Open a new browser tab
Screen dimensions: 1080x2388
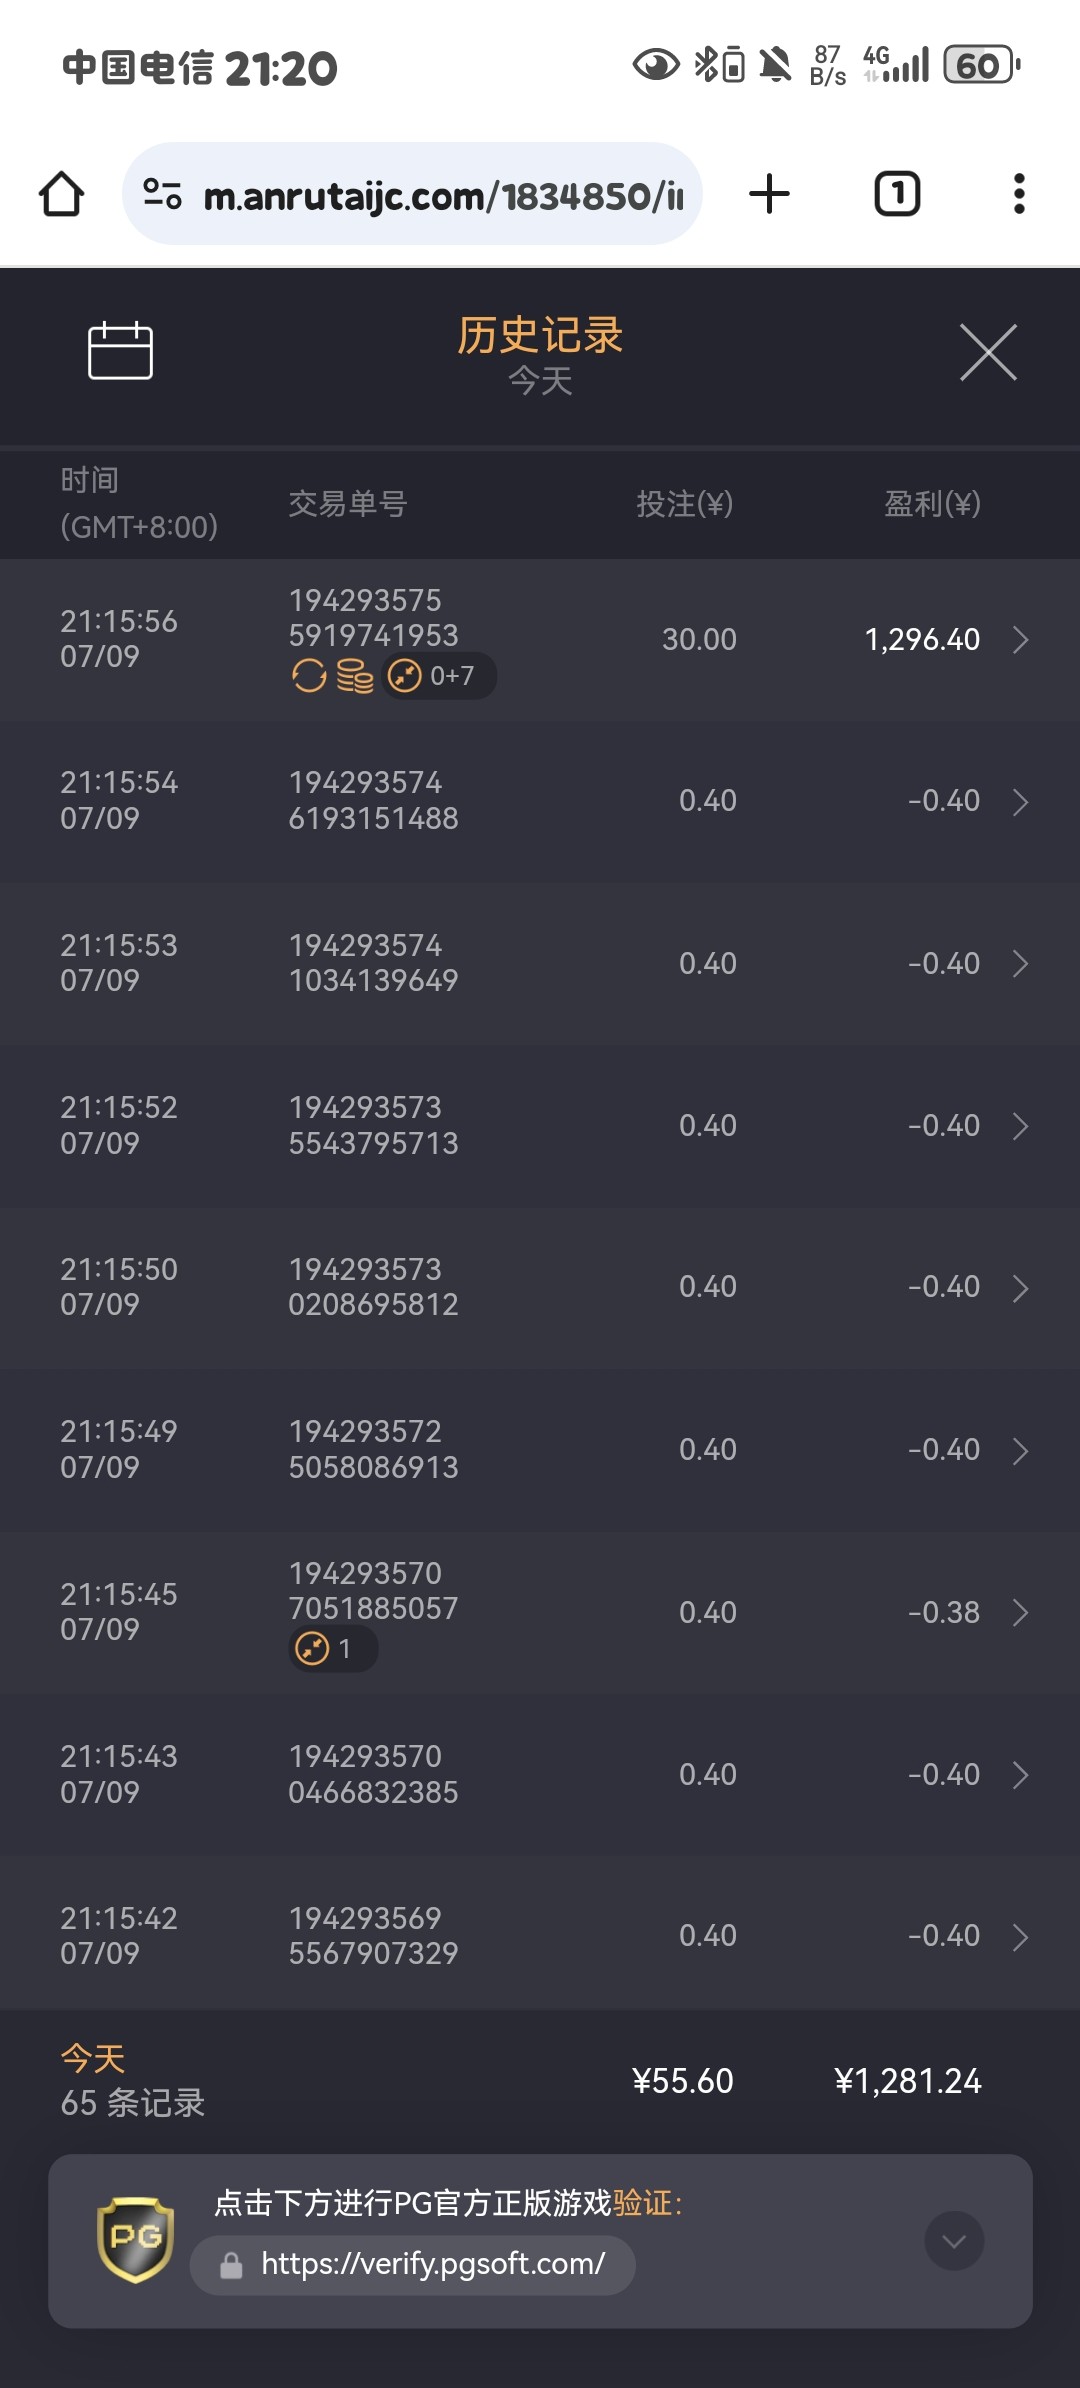[769, 194]
